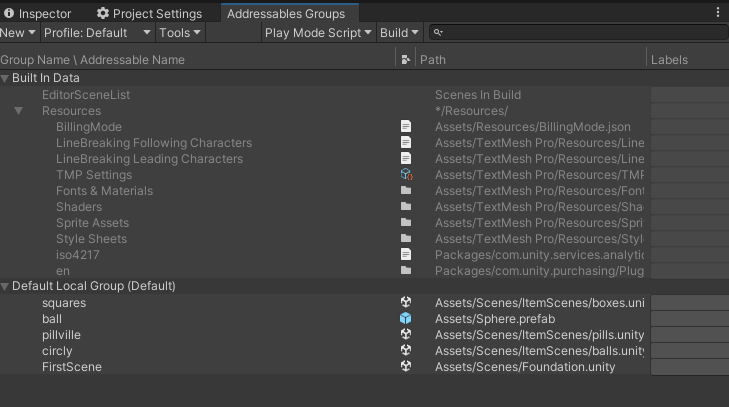Click the en folder icon

[x=406, y=270]
